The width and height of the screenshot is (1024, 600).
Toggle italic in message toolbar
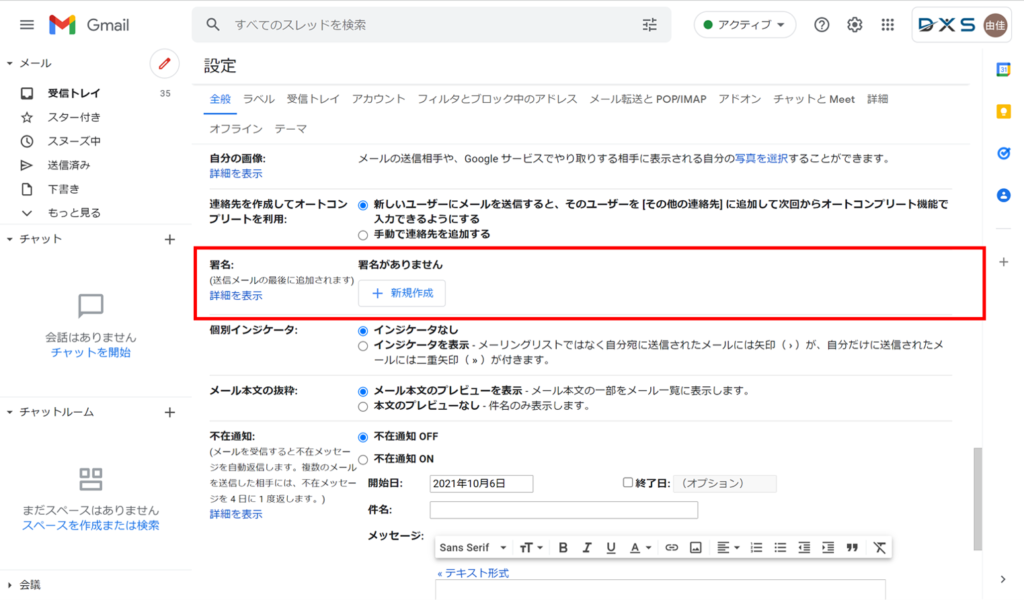click(586, 548)
